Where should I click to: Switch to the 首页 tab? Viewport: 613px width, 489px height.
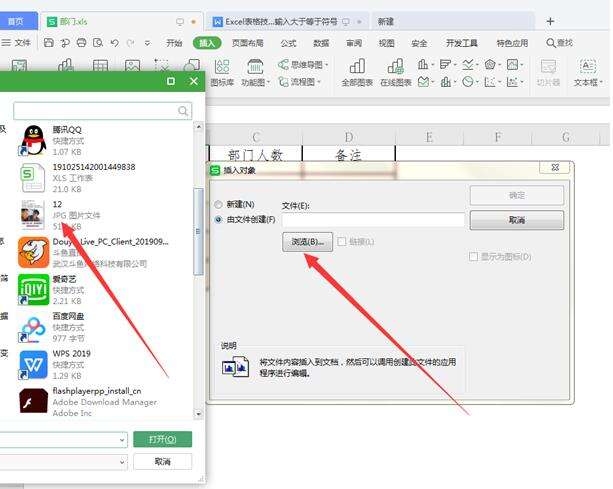(18, 21)
